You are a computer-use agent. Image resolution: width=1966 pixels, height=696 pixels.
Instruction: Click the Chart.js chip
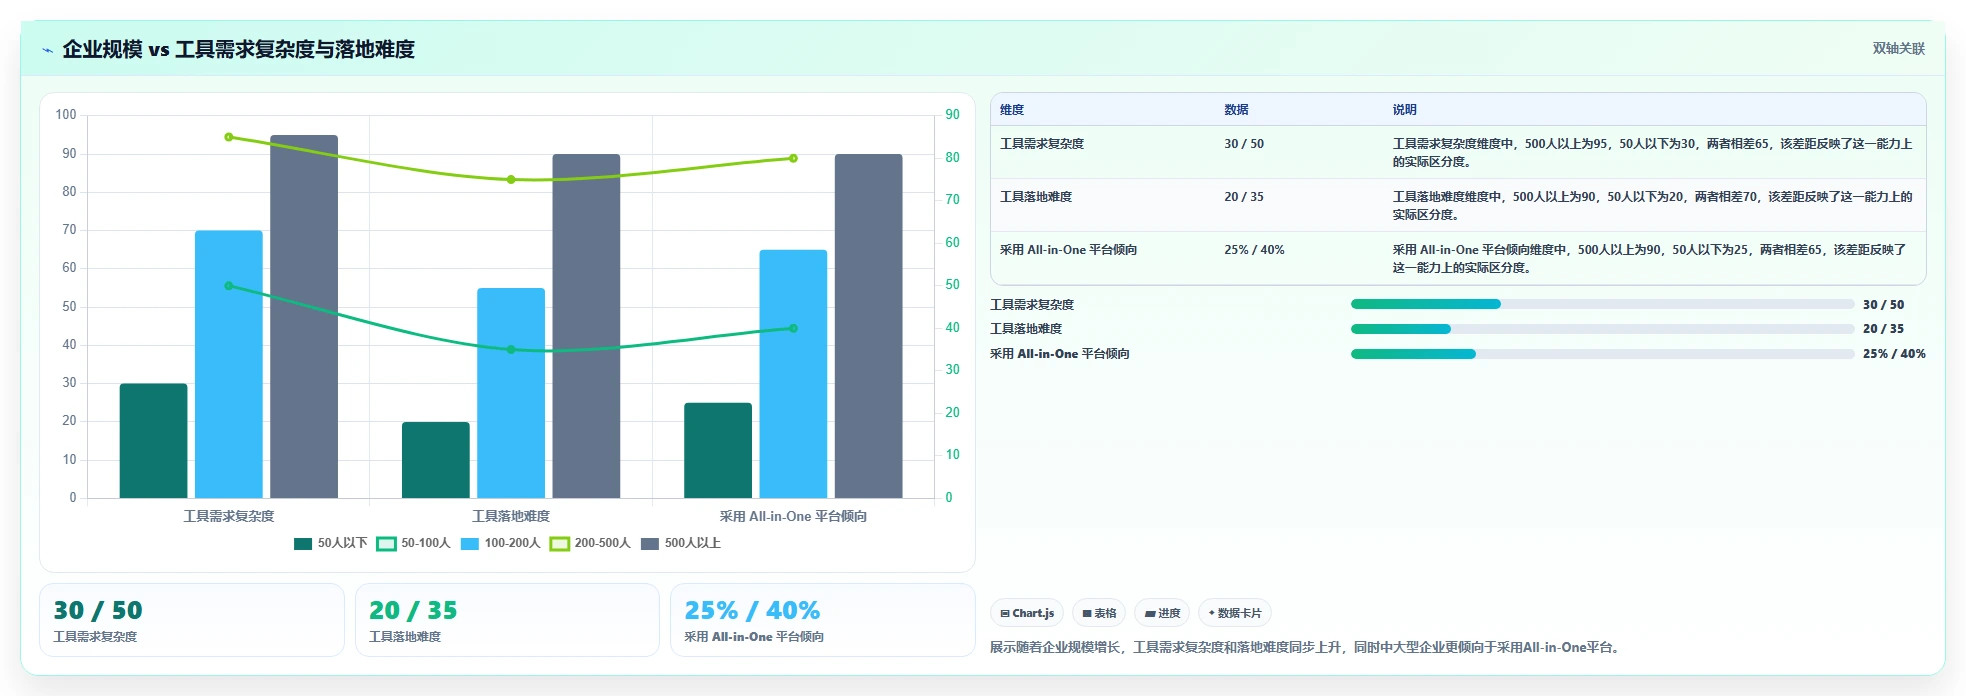click(1027, 613)
